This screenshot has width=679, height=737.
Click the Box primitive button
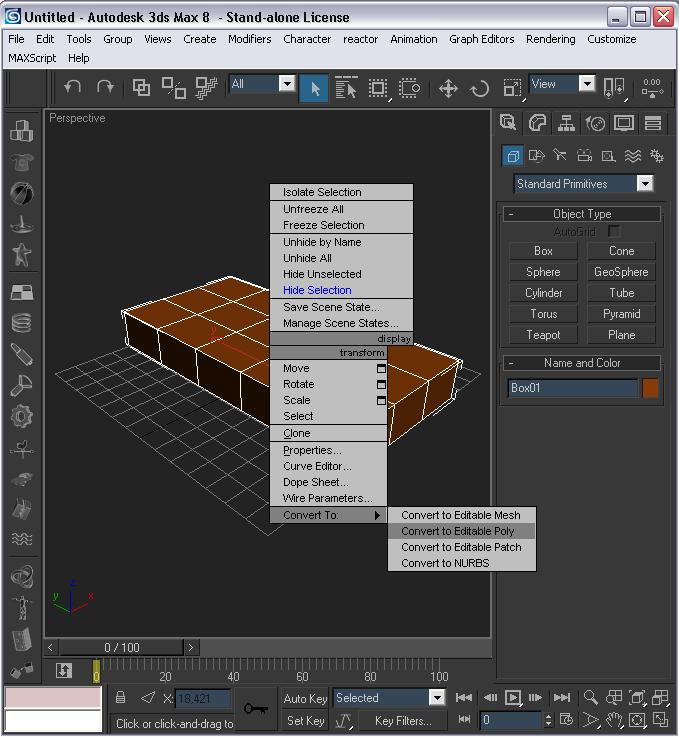click(543, 251)
